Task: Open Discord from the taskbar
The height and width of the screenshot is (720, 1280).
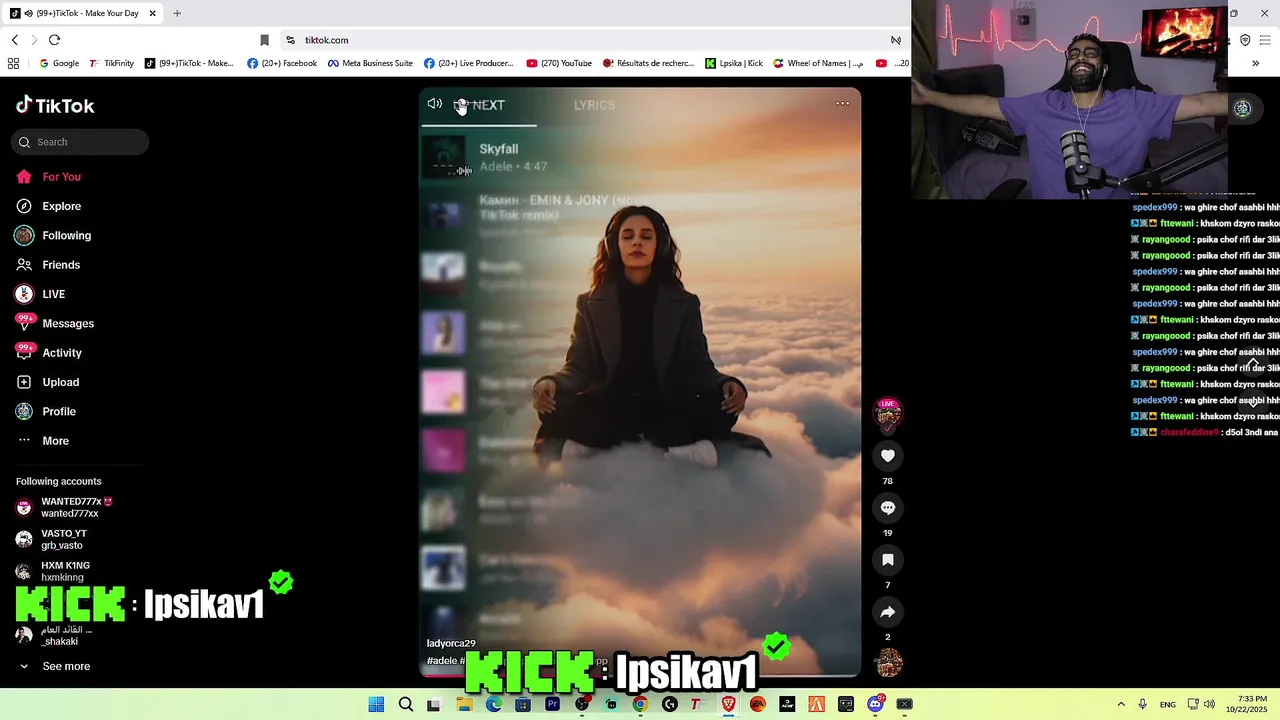Action: pos(875,704)
